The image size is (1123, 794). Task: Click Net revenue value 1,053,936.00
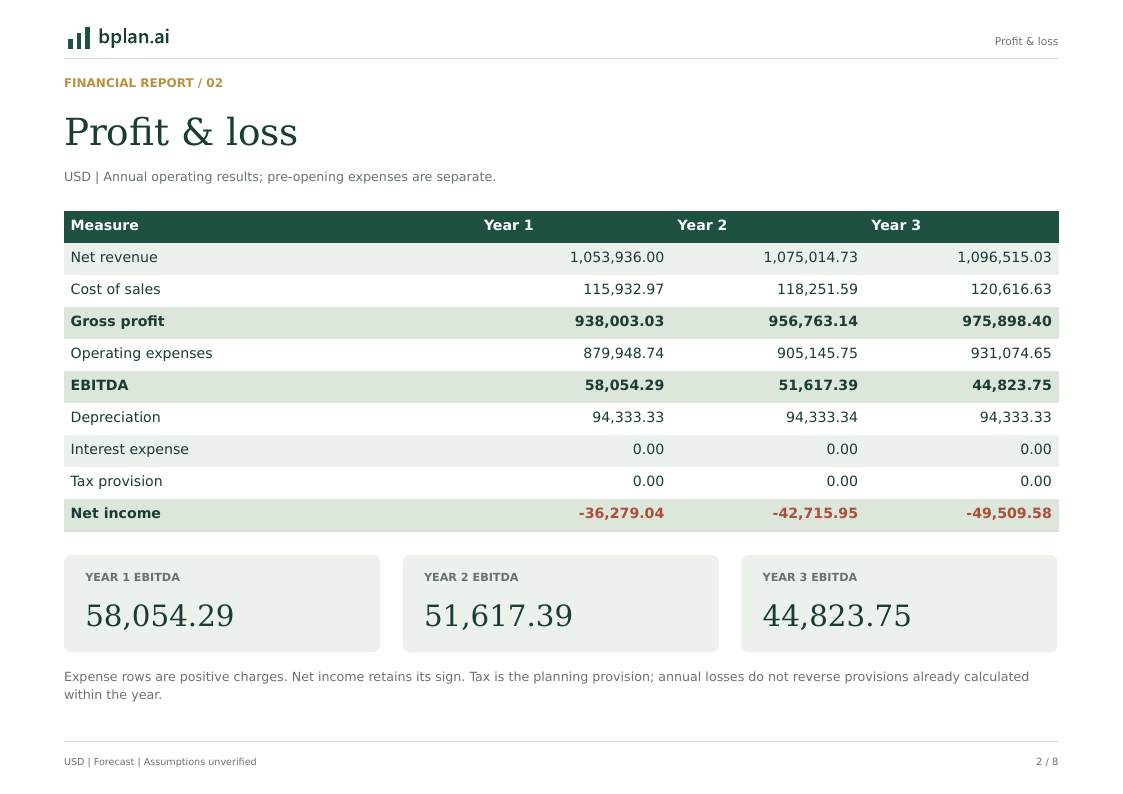[x=617, y=258]
